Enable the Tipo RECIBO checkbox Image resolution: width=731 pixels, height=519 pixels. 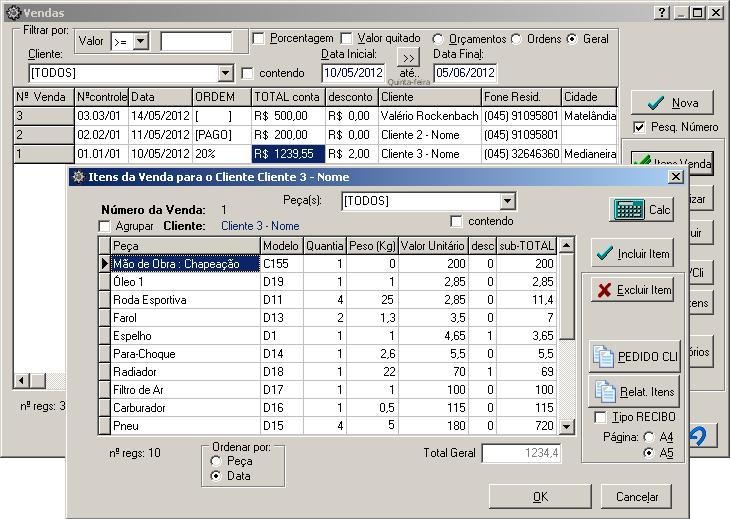click(x=600, y=417)
